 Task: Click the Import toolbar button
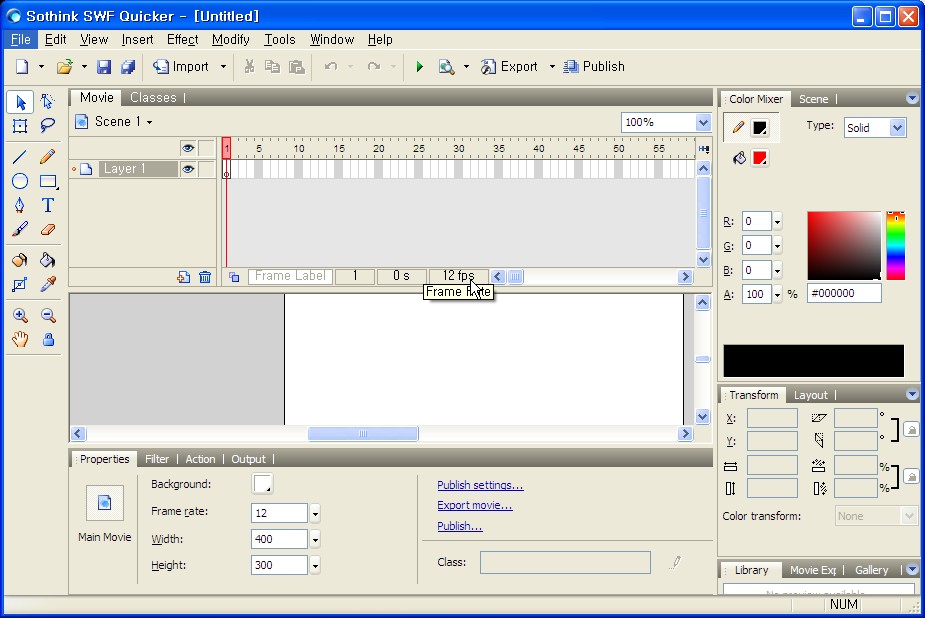click(x=182, y=67)
